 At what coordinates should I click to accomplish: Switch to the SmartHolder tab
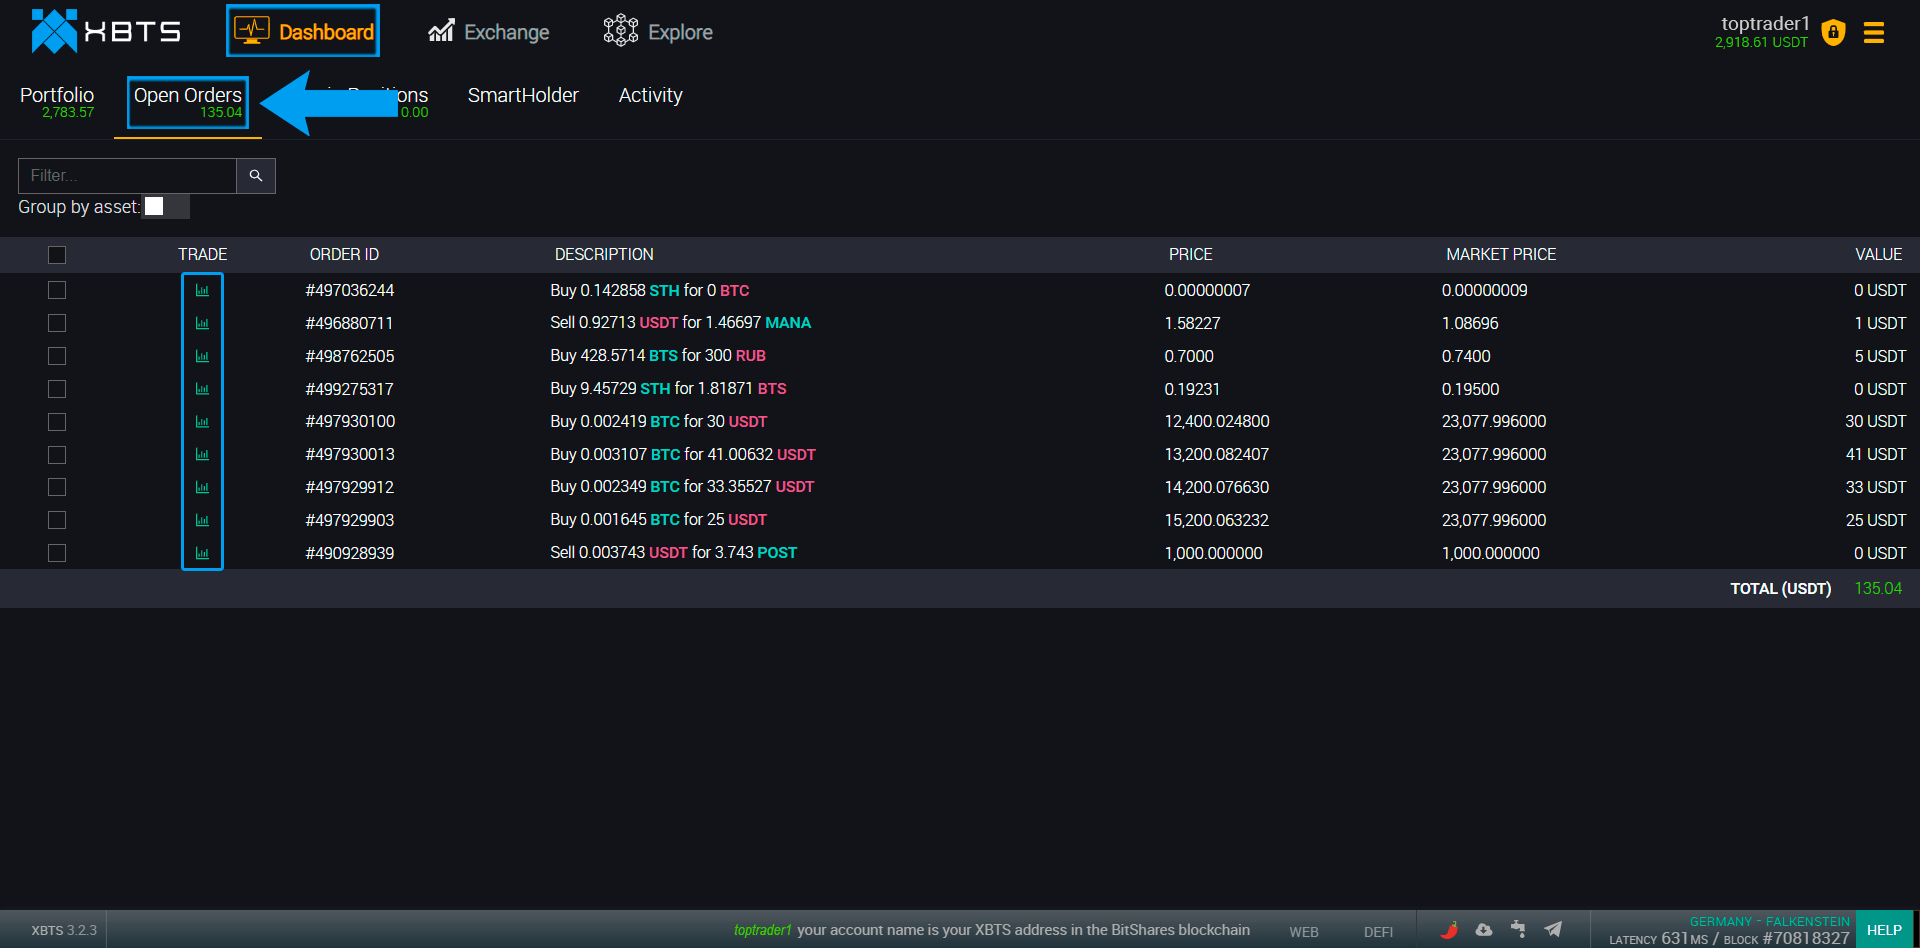point(523,95)
